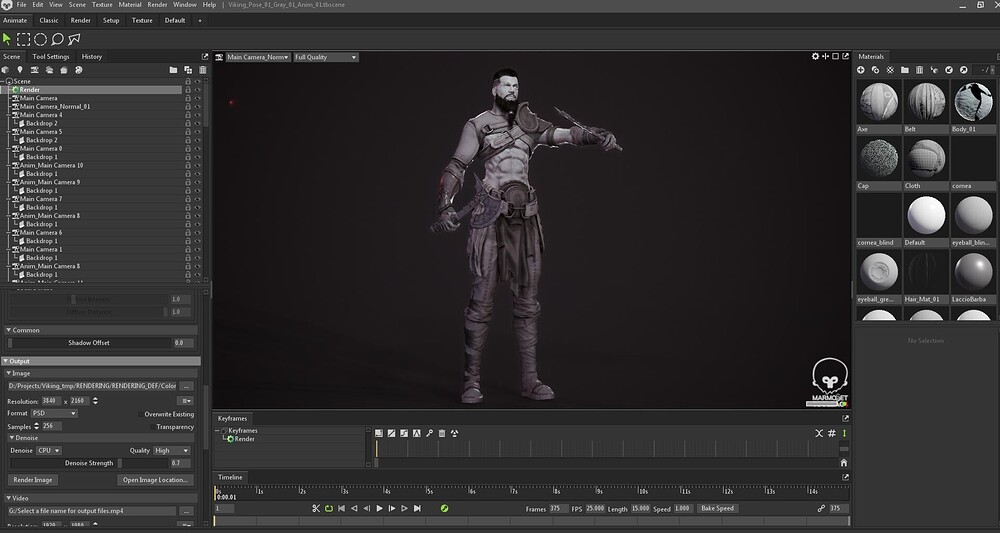Image resolution: width=1000 pixels, height=533 pixels.
Task: Toggle the green auto-keyframe button
Action: pyautogui.click(x=445, y=509)
